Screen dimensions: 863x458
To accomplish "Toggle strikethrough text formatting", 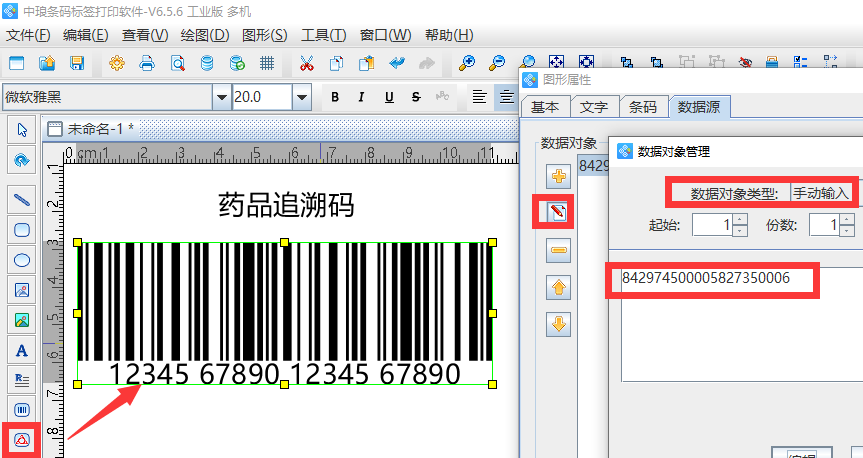I will (x=416, y=97).
